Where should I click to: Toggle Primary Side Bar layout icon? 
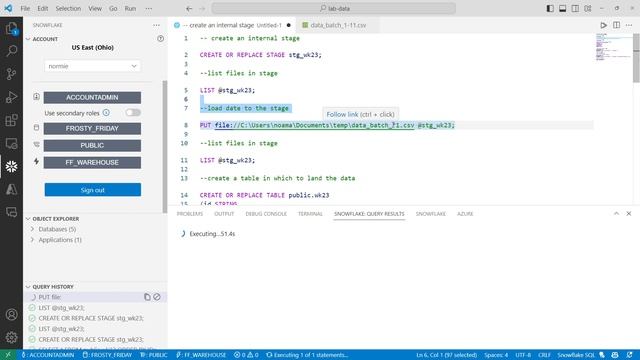pos(550,8)
